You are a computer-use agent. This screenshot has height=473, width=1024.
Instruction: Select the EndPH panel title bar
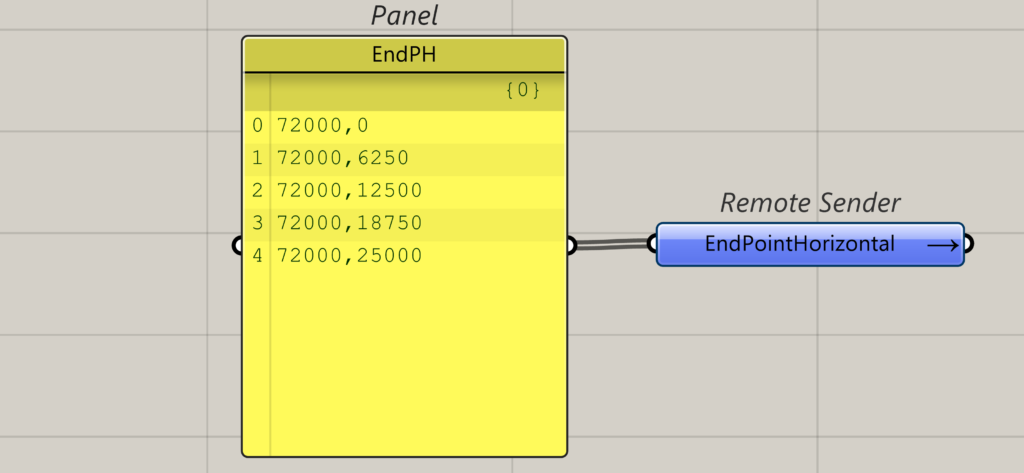pyautogui.click(x=404, y=55)
